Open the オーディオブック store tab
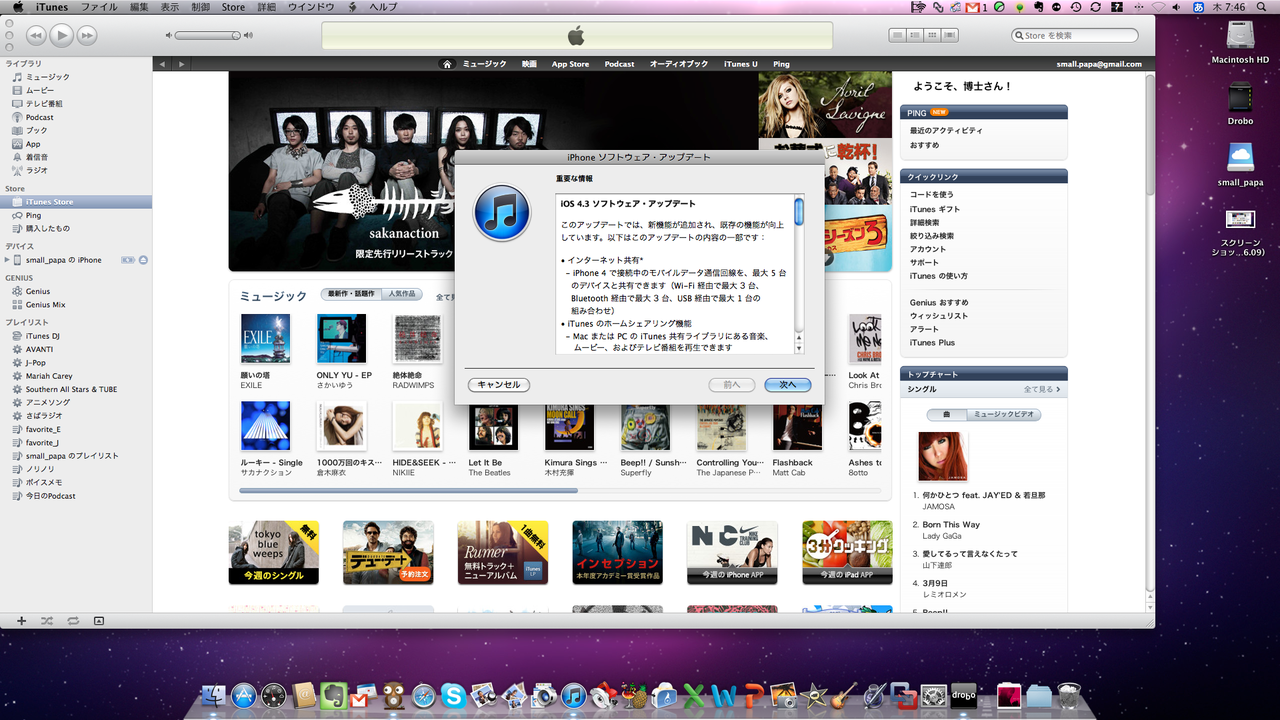The height and width of the screenshot is (720, 1280). coord(679,64)
